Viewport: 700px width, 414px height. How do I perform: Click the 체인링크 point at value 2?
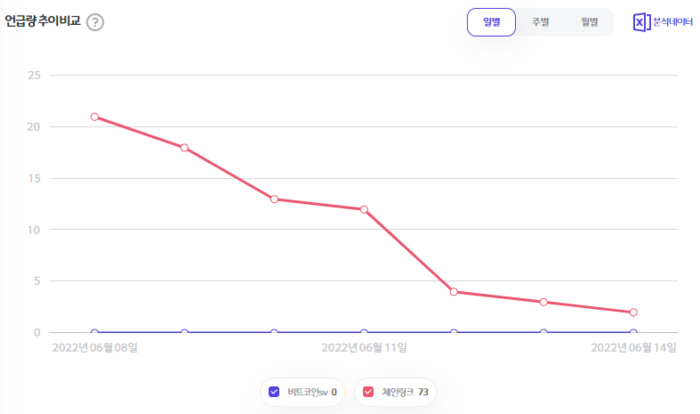point(633,312)
